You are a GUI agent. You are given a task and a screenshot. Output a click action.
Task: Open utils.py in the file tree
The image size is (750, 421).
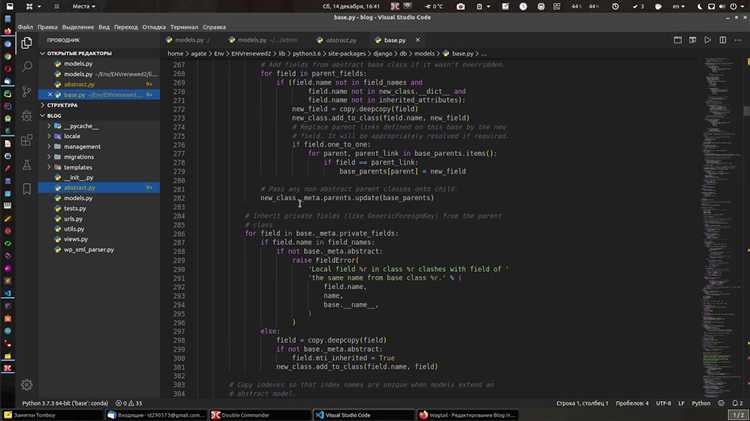click(74, 229)
